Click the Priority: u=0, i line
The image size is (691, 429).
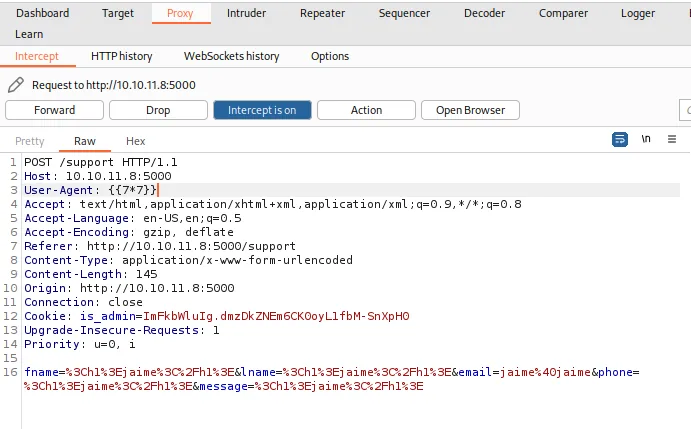pos(80,344)
